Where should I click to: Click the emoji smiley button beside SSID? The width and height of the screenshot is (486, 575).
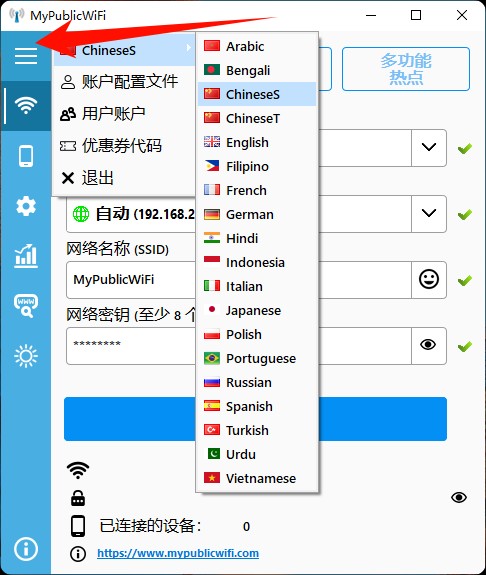pyautogui.click(x=428, y=279)
